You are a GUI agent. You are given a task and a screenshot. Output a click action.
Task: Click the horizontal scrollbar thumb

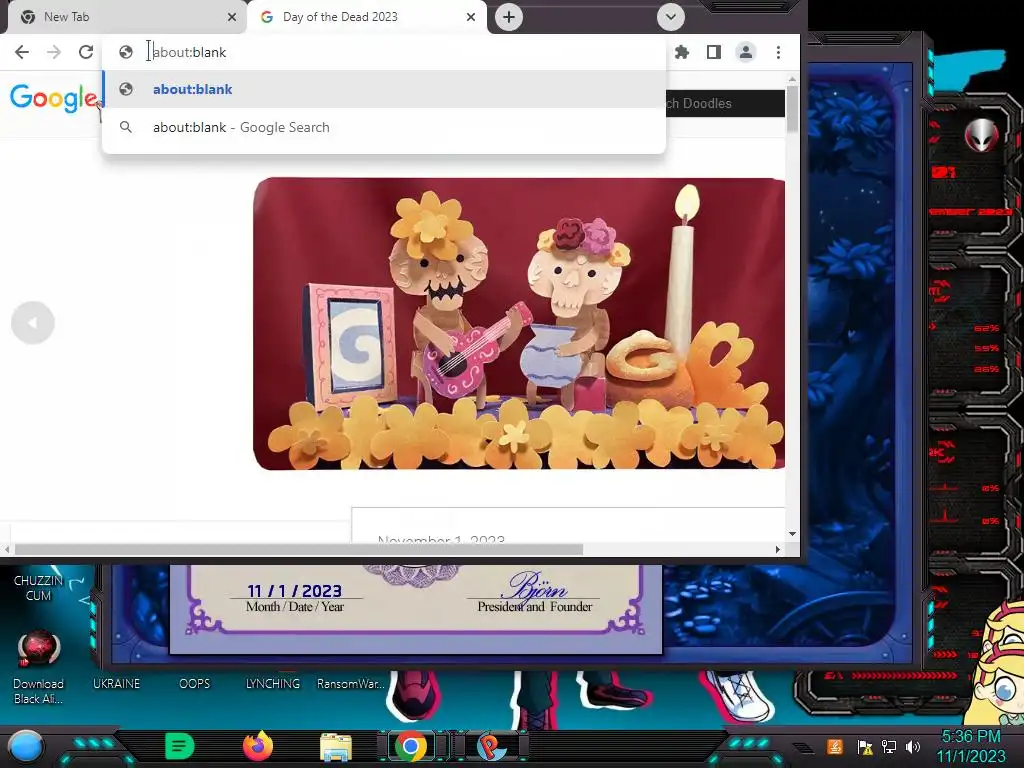tap(298, 550)
